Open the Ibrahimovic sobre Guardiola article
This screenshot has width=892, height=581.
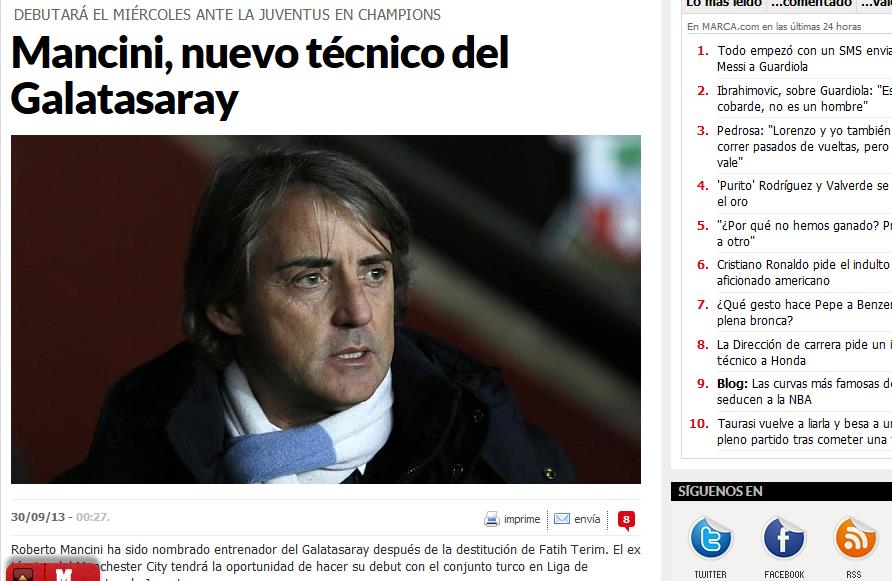(804, 98)
